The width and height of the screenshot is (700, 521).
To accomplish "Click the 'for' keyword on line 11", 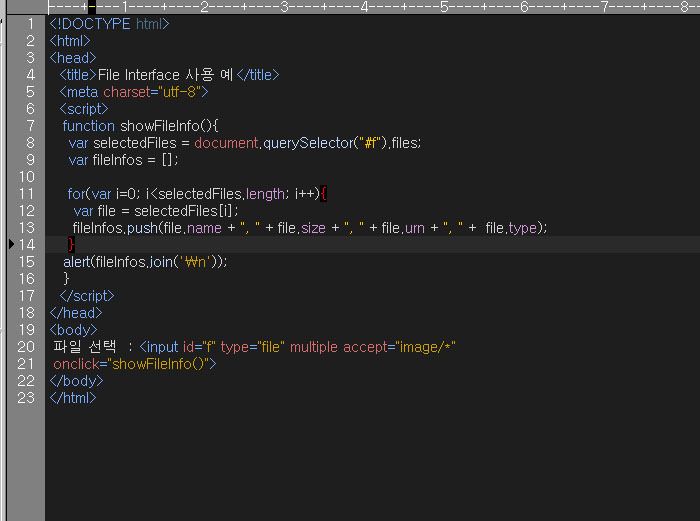I will (76, 194).
